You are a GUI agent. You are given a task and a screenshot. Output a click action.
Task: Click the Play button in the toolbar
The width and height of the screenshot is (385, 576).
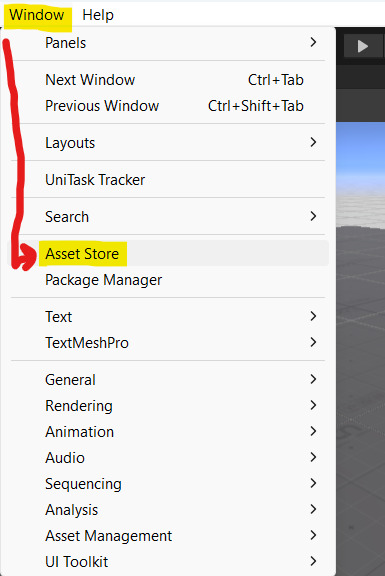pyautogui.click(x=363, y=46)
